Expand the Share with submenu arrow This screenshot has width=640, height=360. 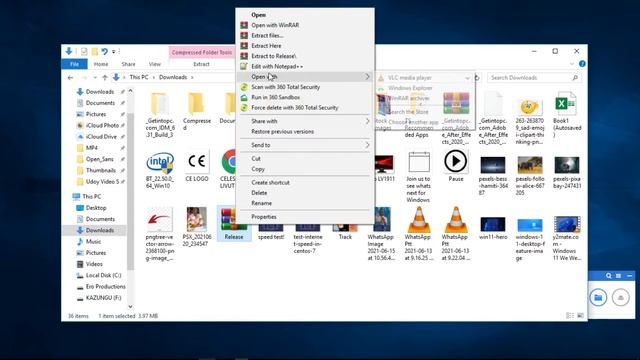[367, 121]
